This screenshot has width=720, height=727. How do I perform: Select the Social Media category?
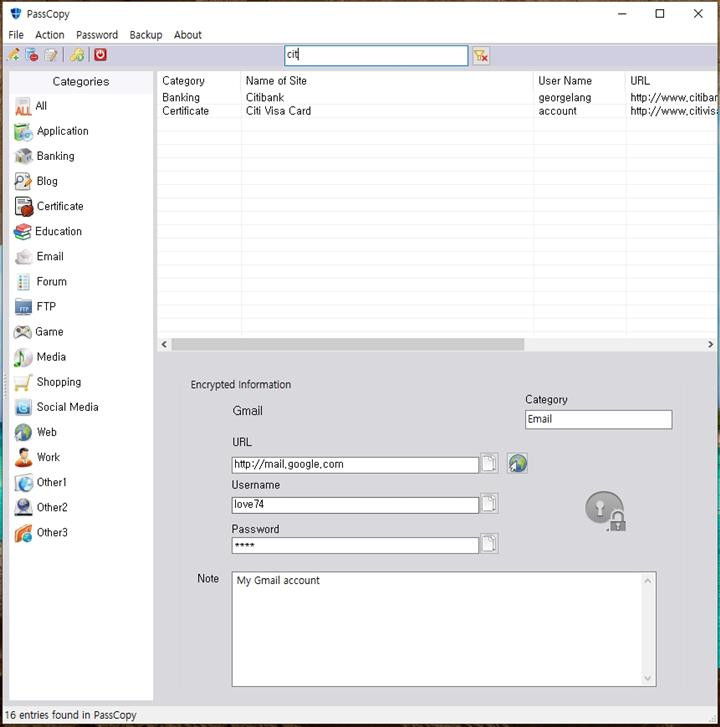click(56, 407)
